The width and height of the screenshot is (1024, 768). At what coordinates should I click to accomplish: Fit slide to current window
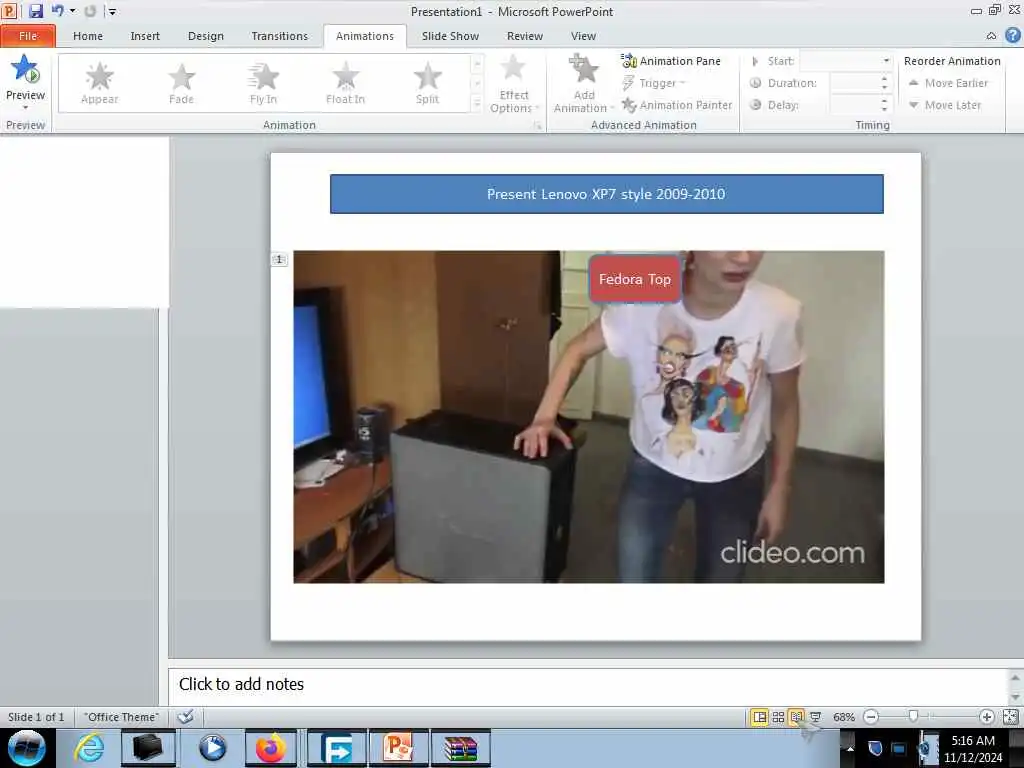1010,717
